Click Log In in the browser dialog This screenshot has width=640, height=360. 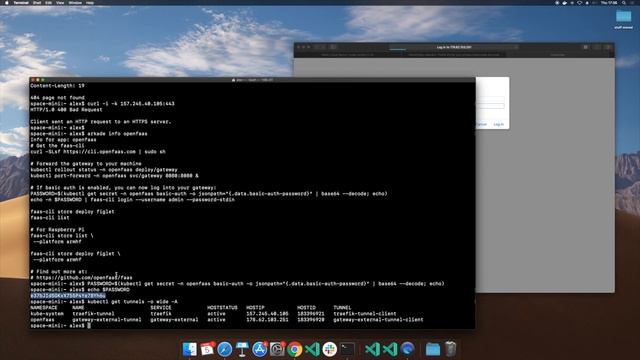click(x=498, y=124)
